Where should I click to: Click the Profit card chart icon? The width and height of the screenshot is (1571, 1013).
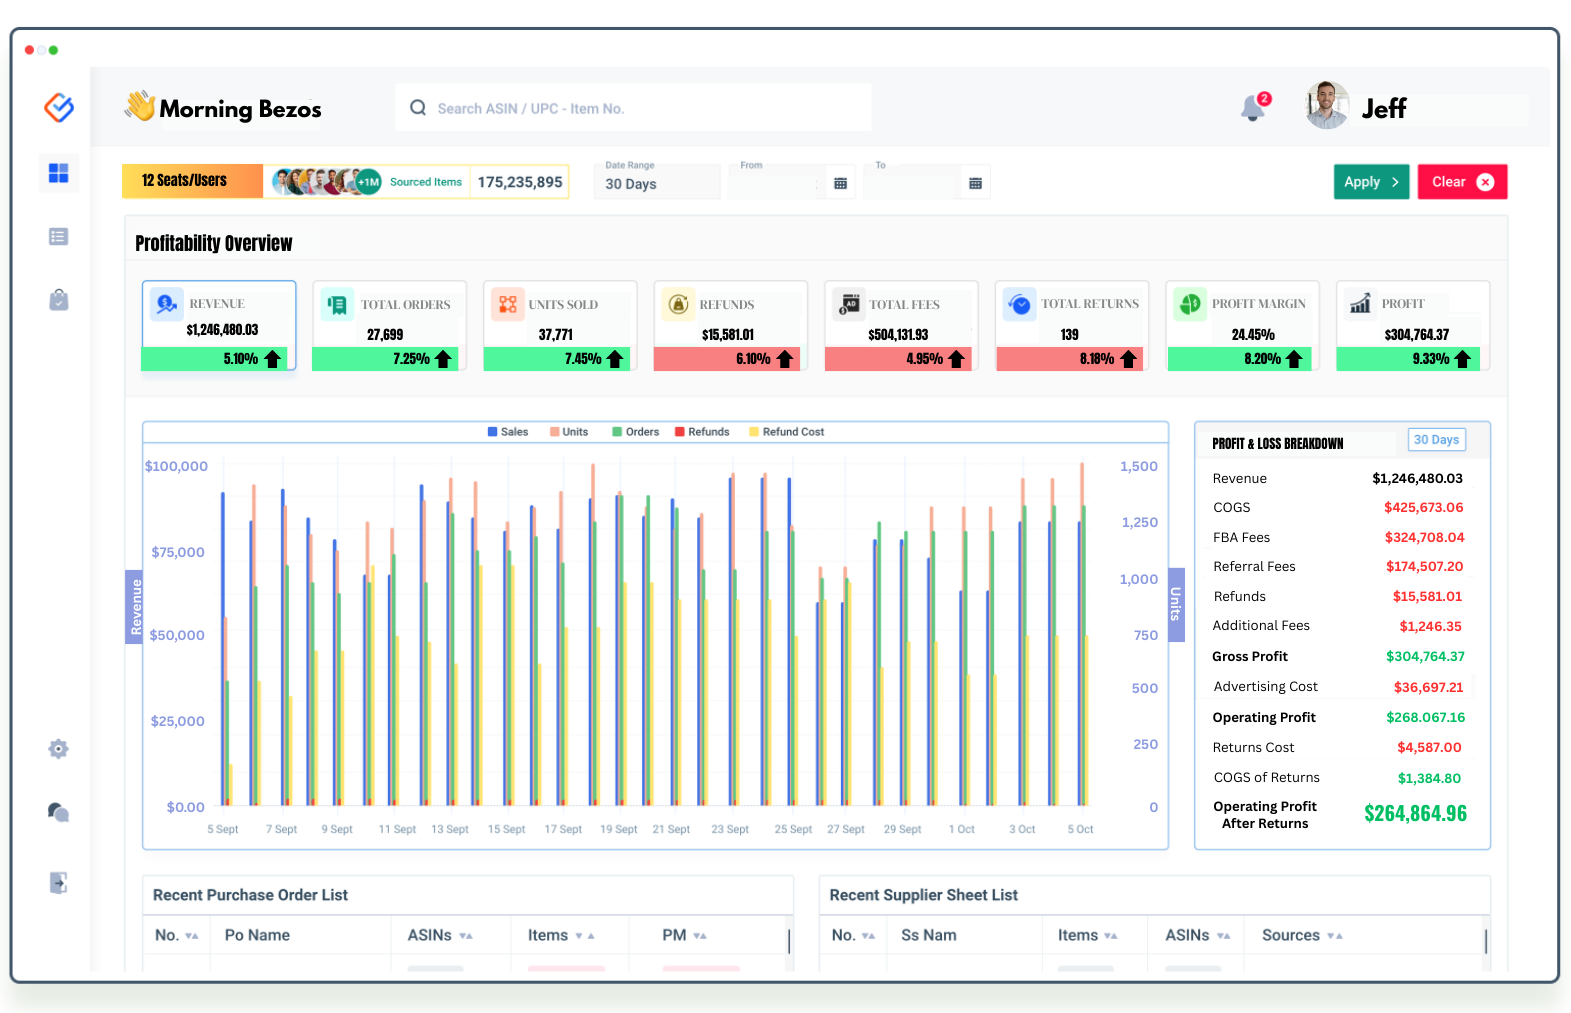click(1360, 303)
